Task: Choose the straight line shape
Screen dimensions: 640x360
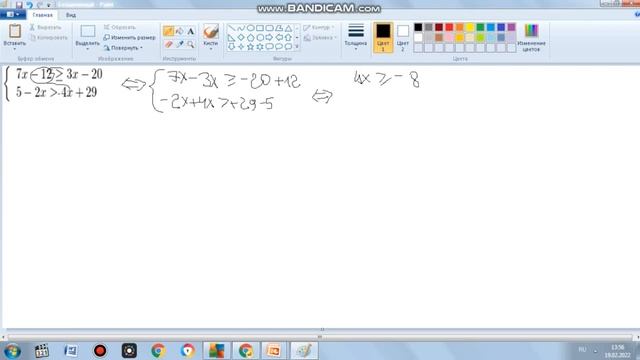Action: tap(231, 28)
